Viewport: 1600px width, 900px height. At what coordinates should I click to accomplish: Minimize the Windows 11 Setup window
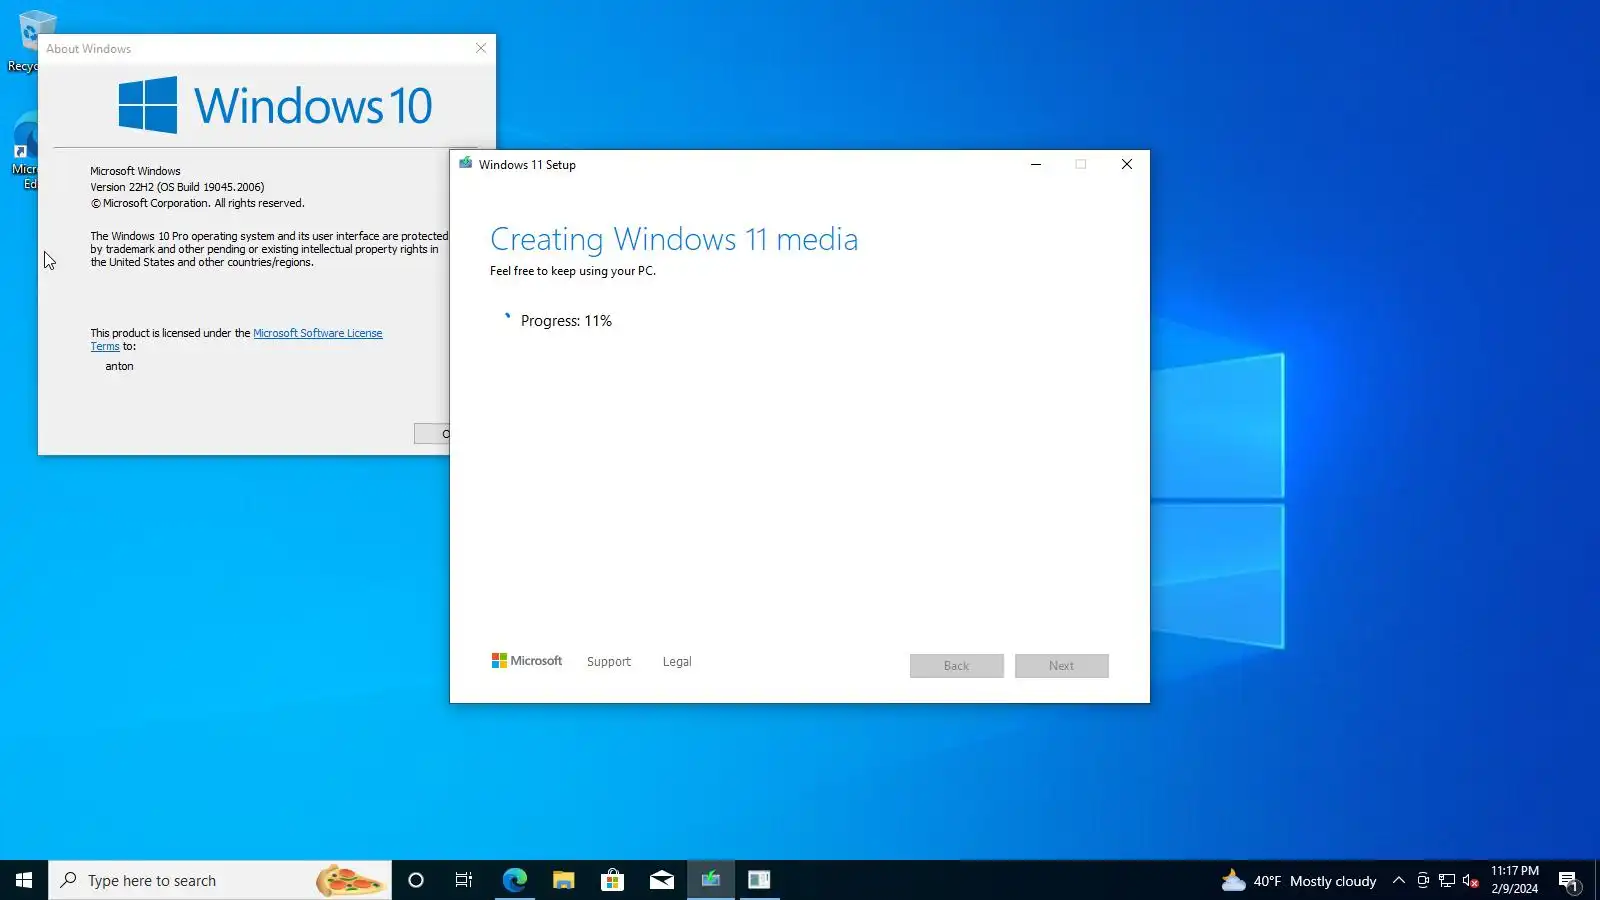click(1036, 164)
